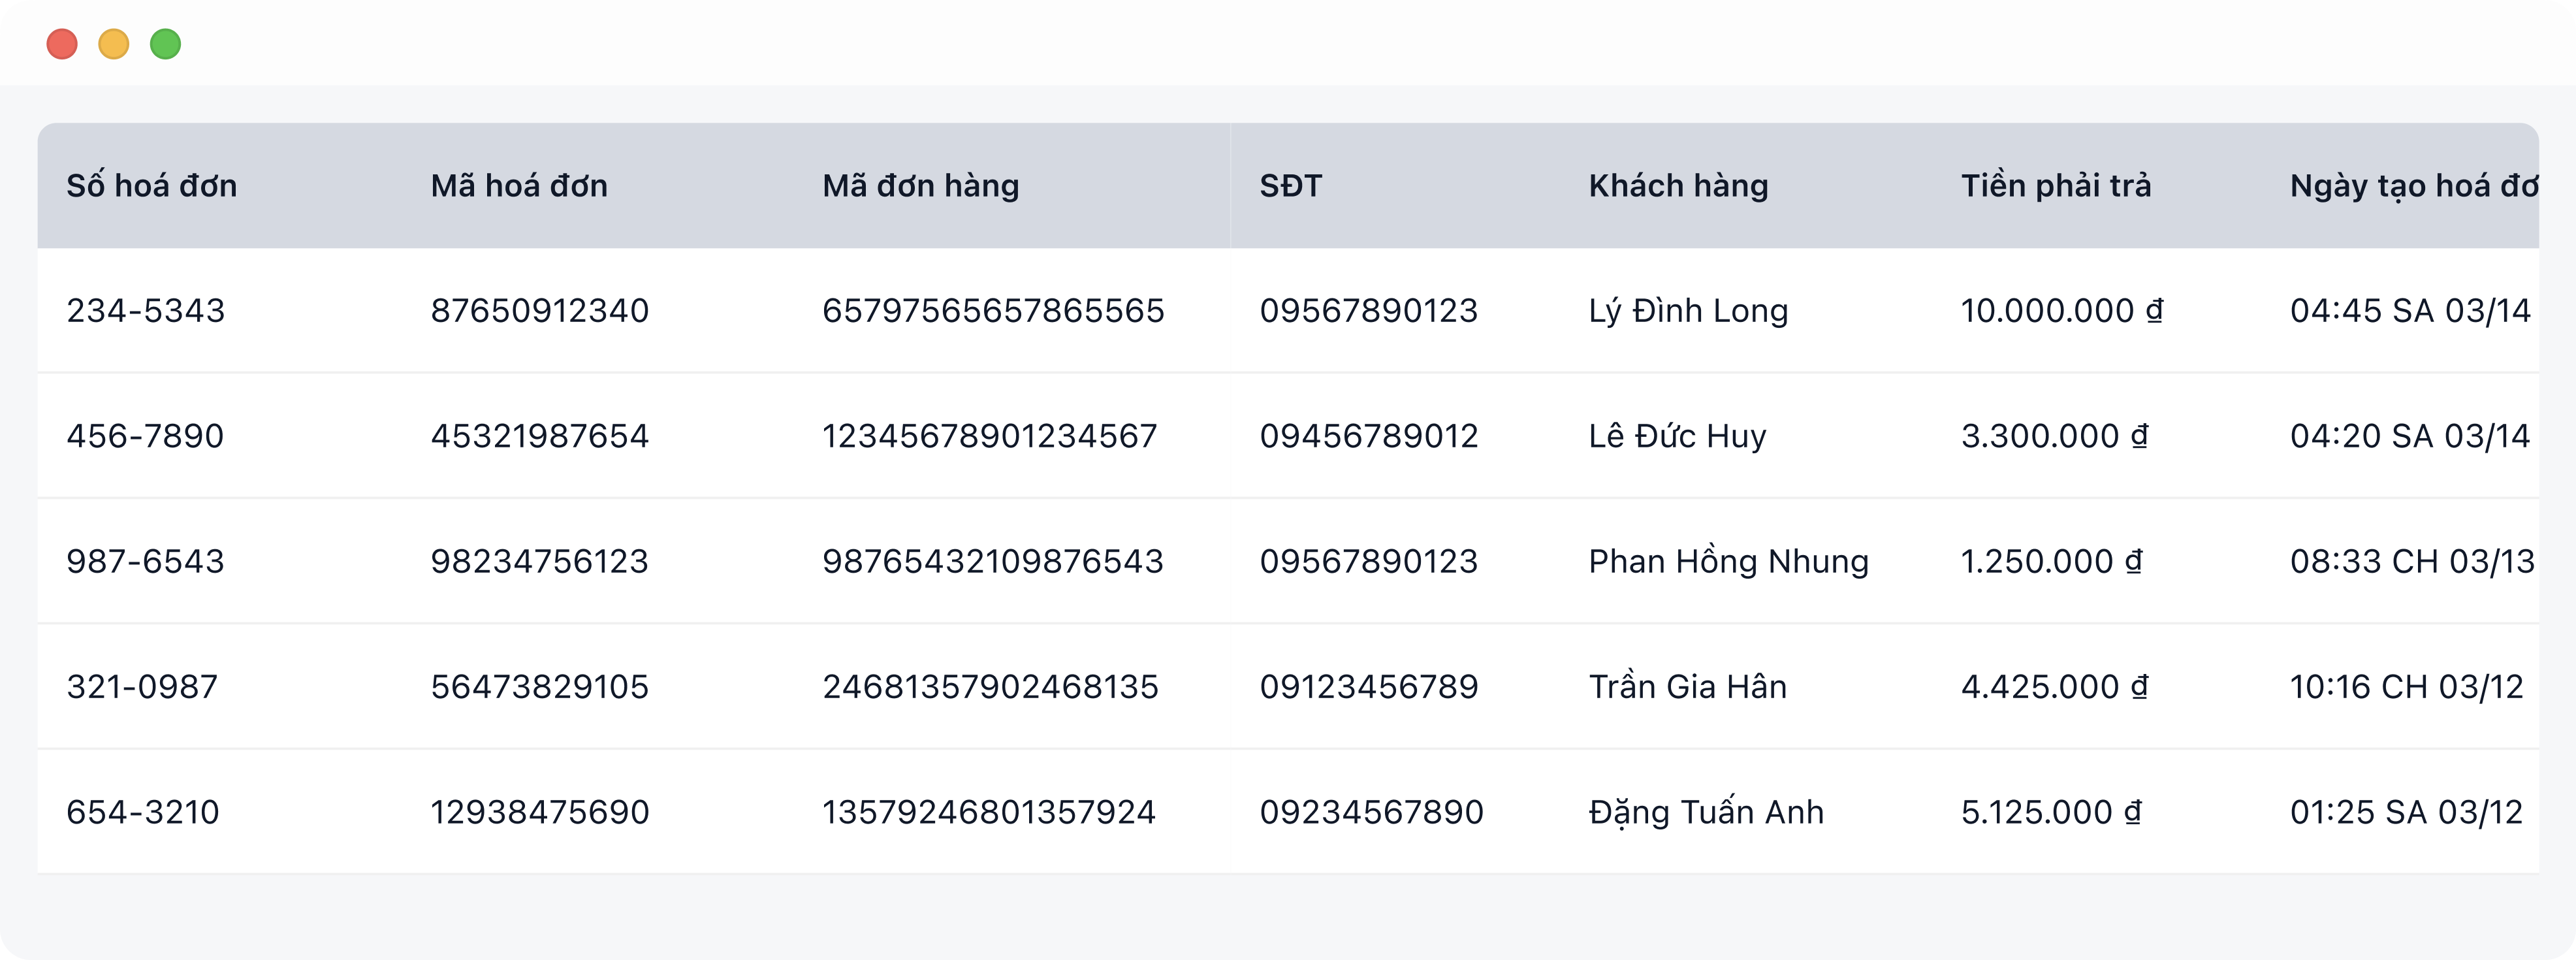The image size is (2576, 960).
Task: Click phone number 09123456789
Action: (x=1369, y=687)
